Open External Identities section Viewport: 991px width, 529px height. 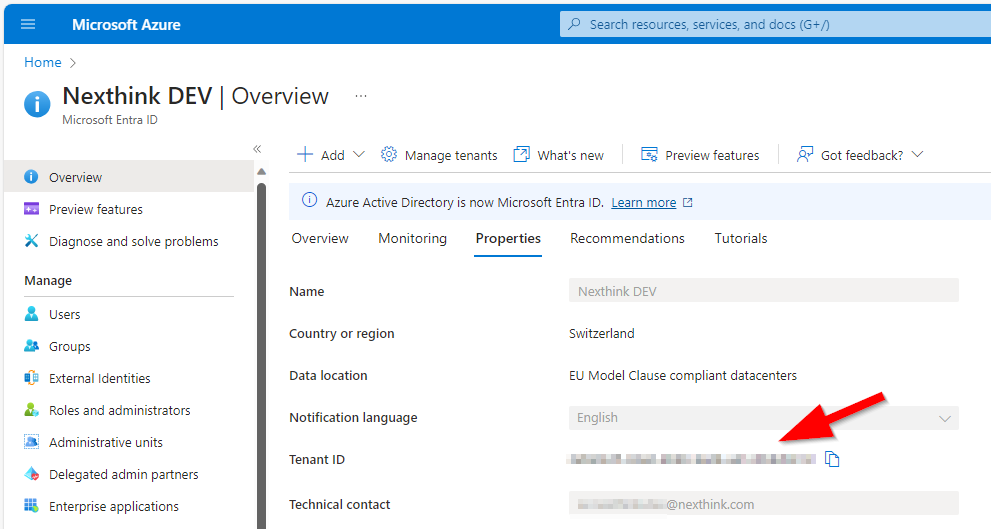[x=99, y=378]
